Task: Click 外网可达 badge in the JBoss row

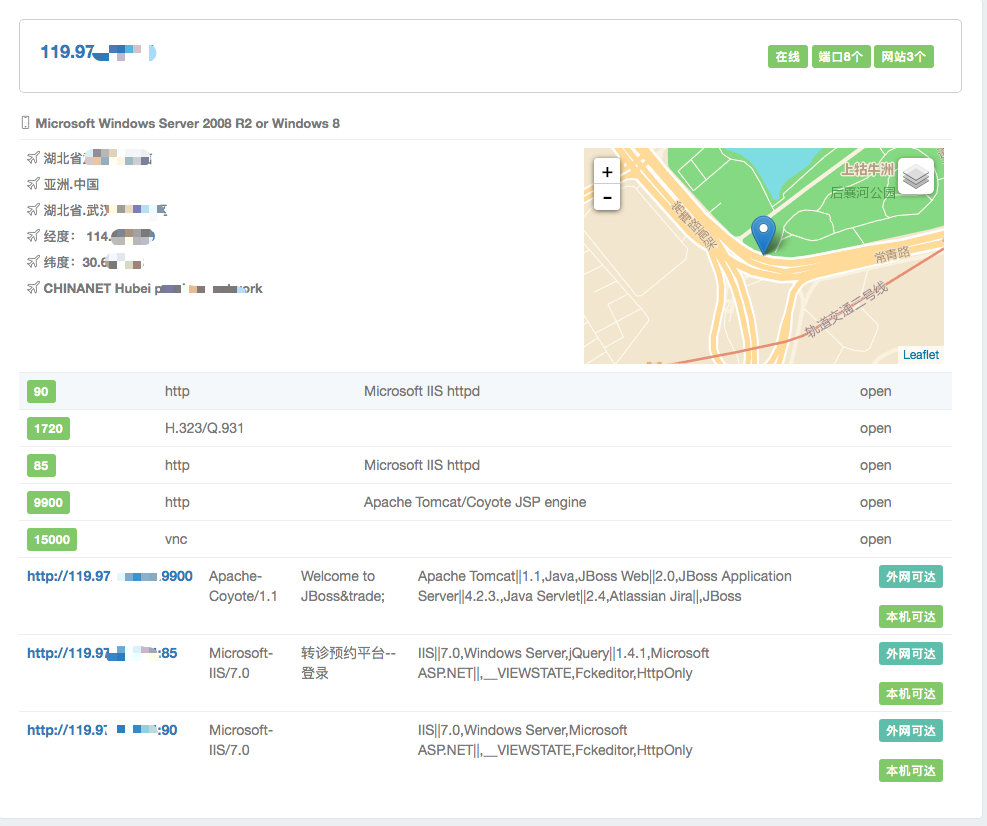Action: (x=910, y=576)
